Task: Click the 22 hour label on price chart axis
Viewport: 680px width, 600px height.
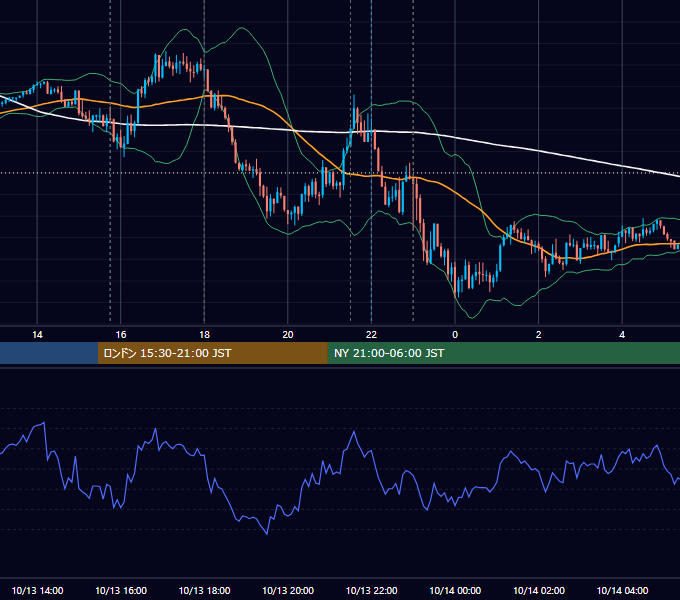Action: click(371, 335)
